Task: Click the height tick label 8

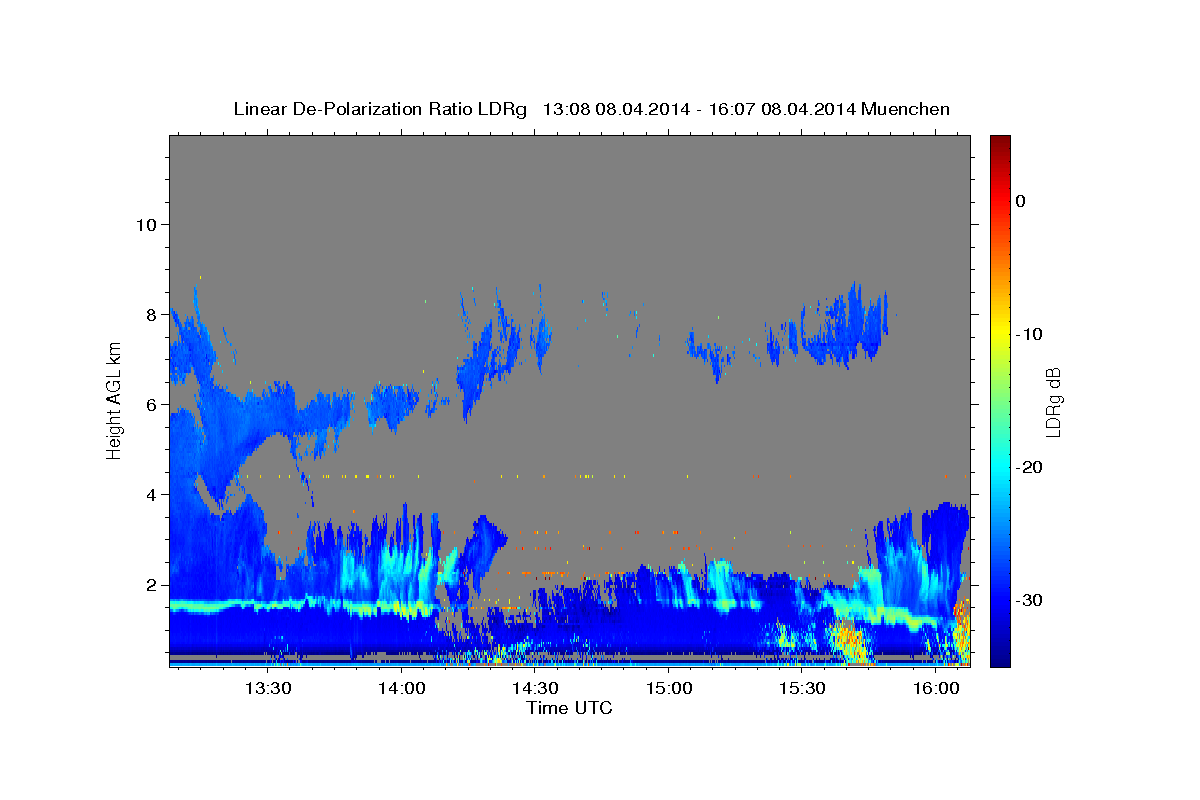Action: (154, 315)
